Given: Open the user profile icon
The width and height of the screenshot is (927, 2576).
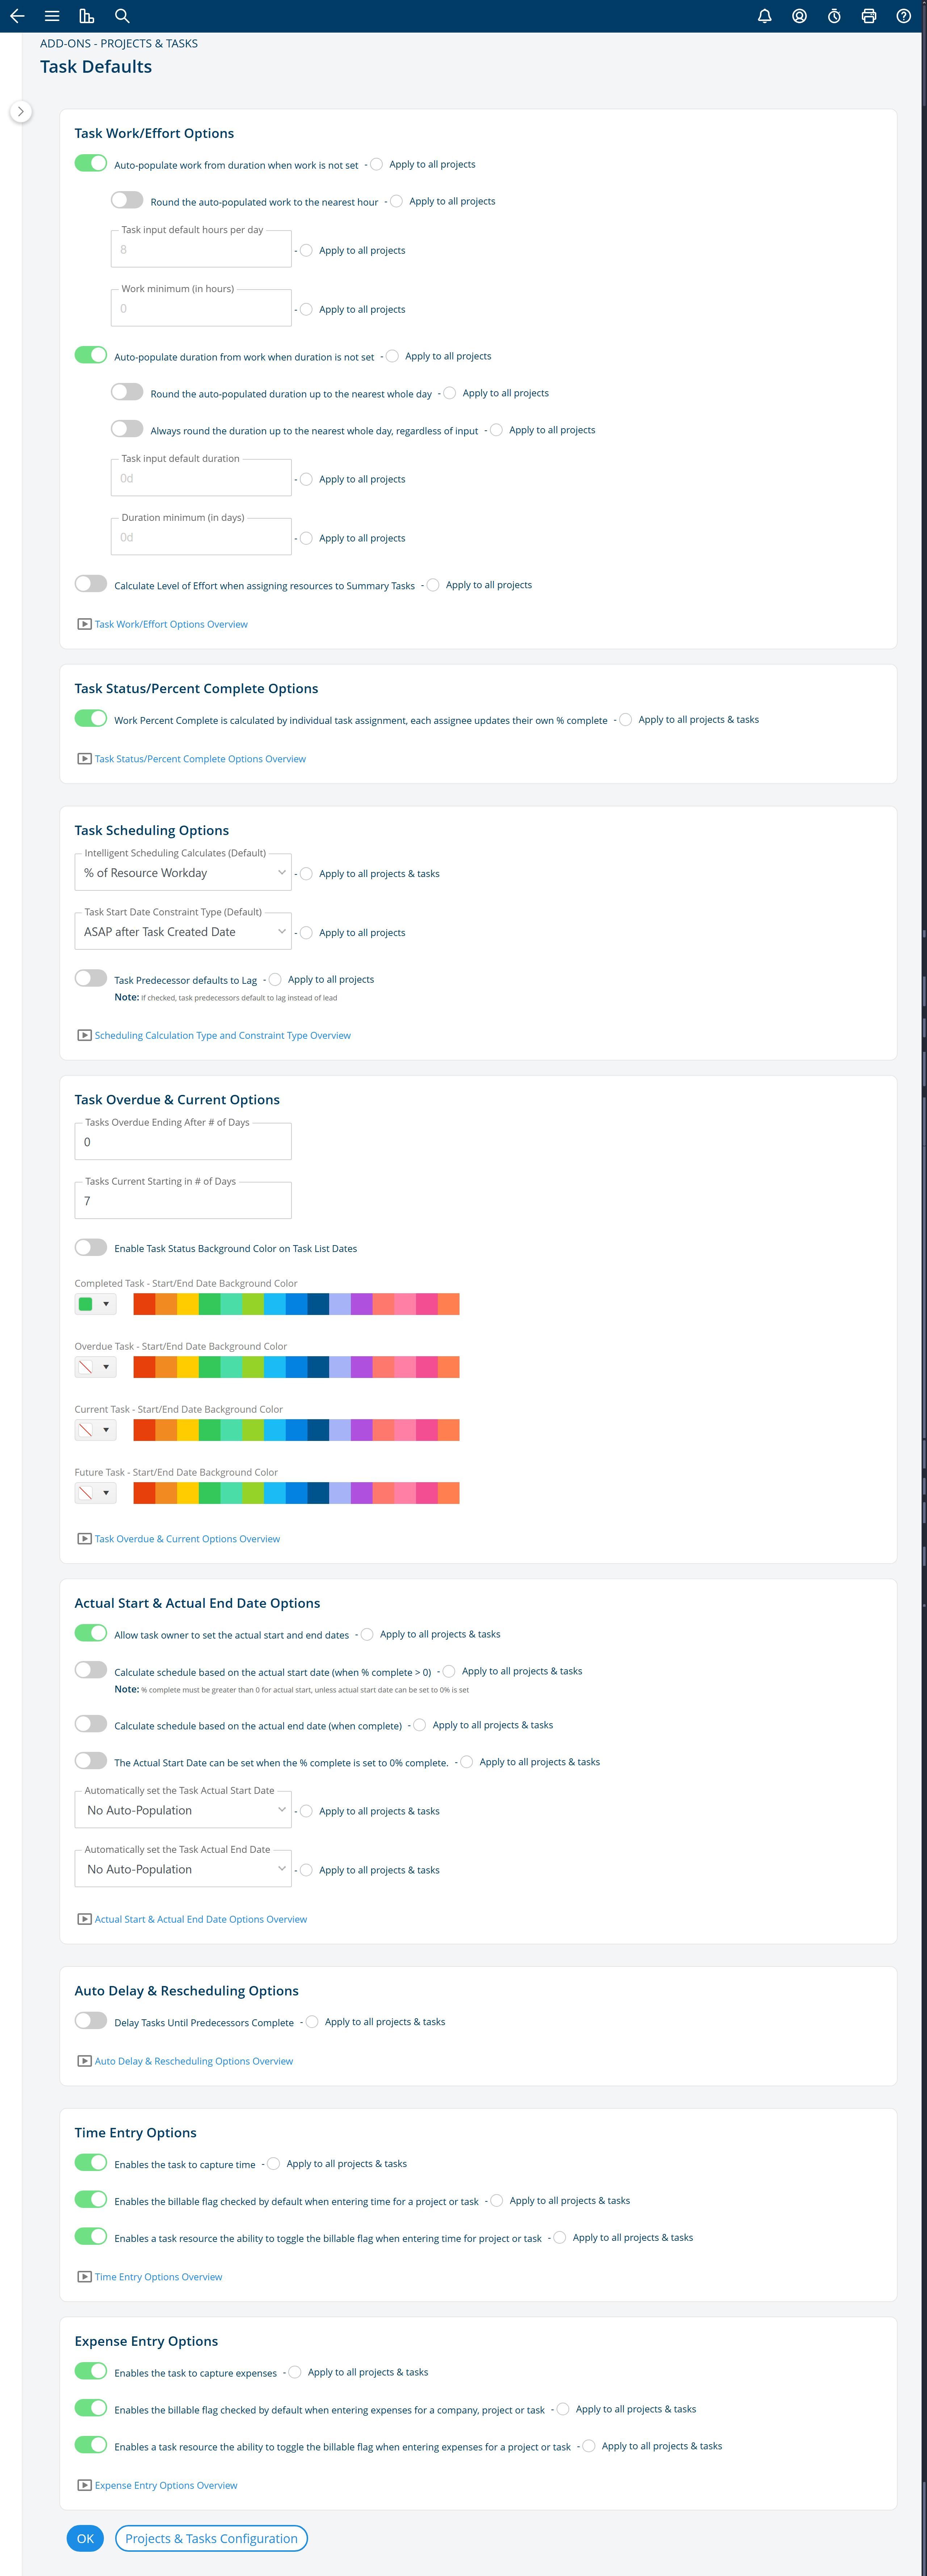Looking at the screenshot, I should click(x=800, y=16).
